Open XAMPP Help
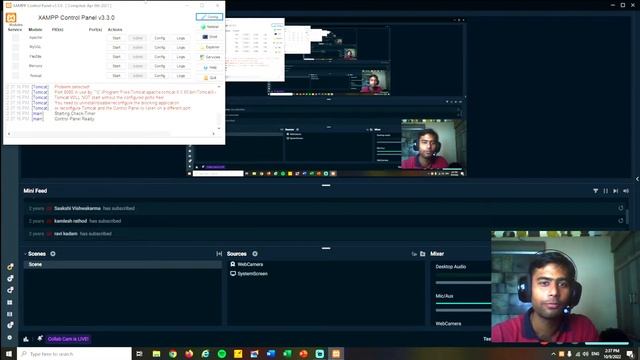 pos(209,67)
